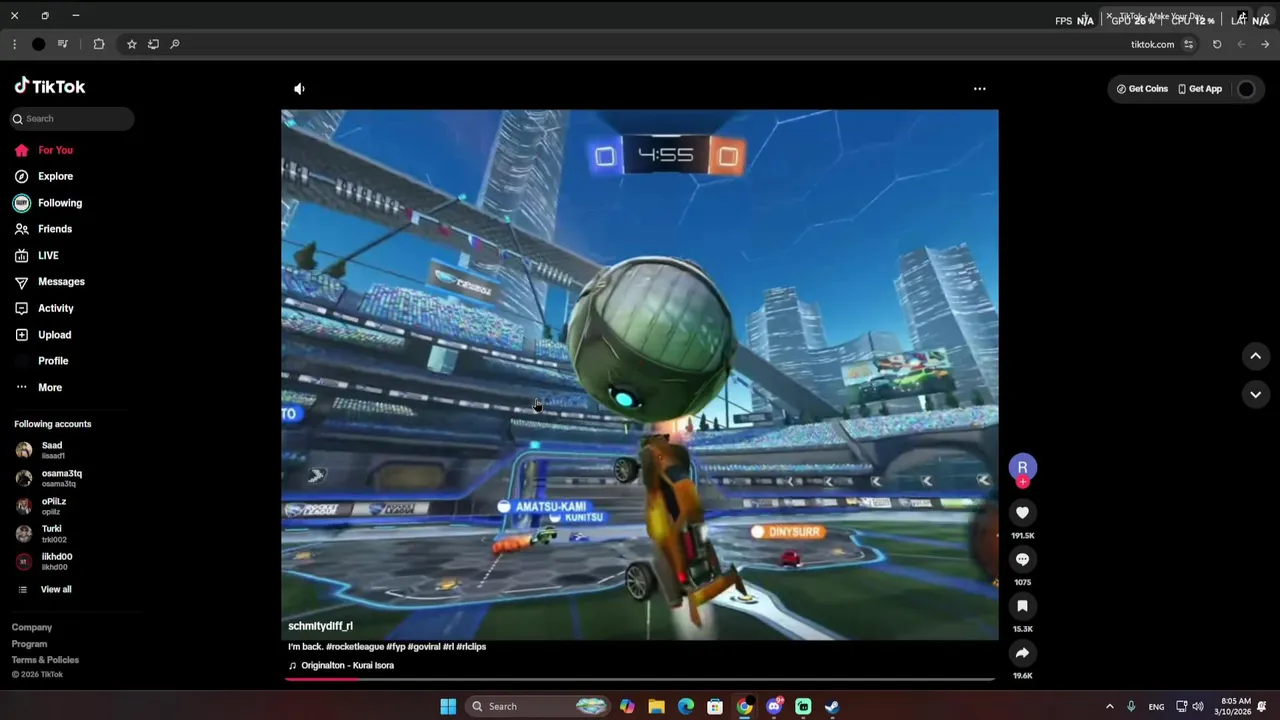
Task: Share the video with the arrow icon
Action: (x=1022, y=653)
